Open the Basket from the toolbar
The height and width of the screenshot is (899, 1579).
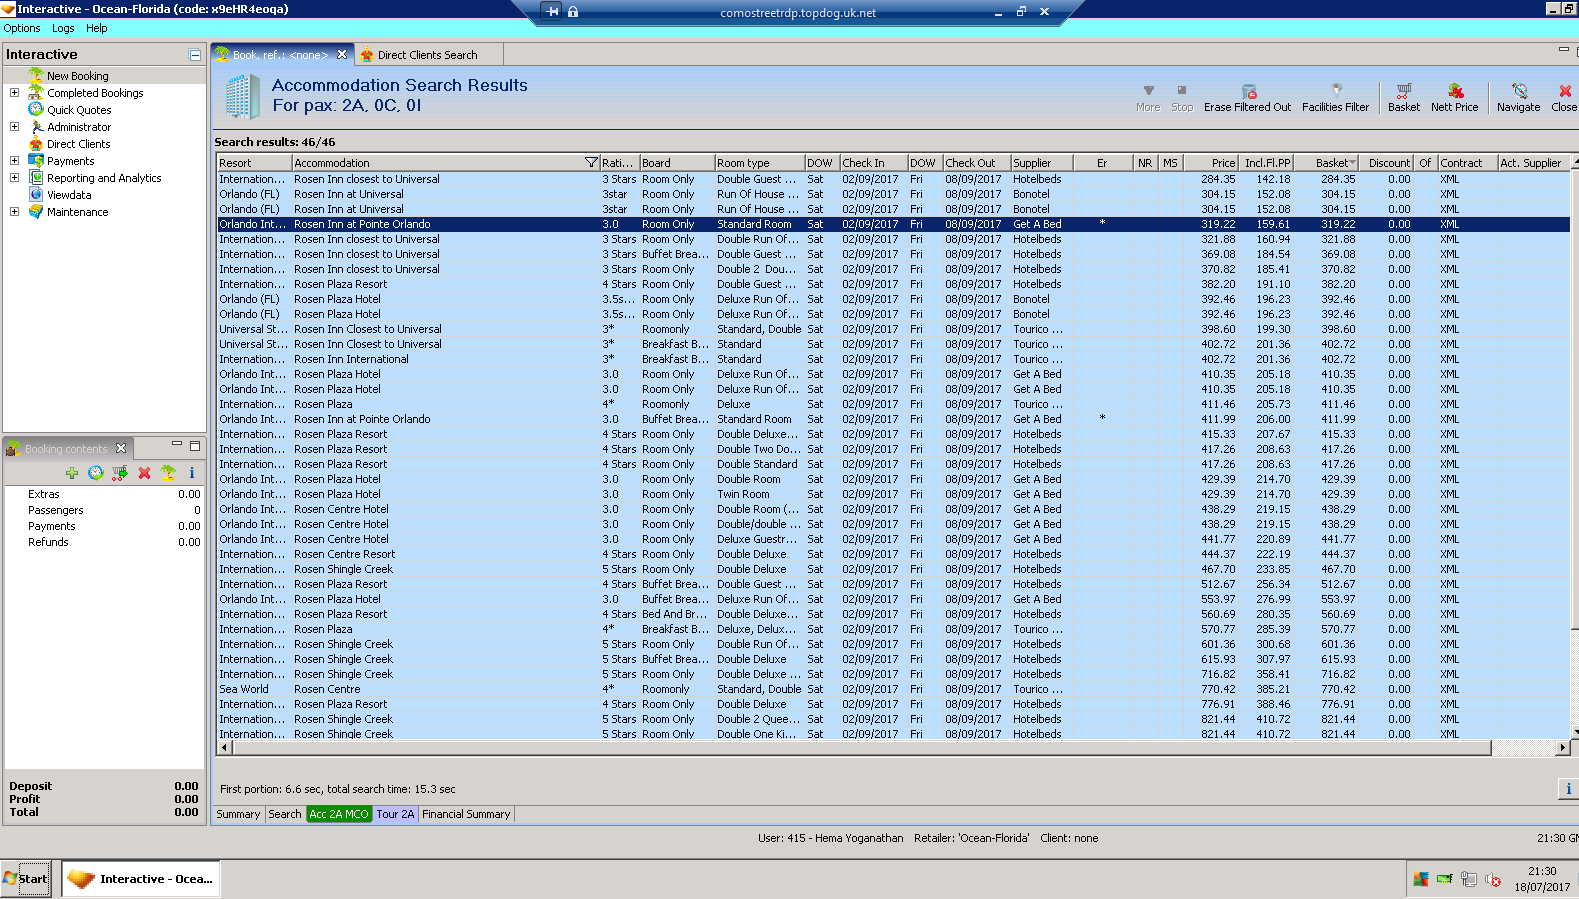pos(1404,90)
